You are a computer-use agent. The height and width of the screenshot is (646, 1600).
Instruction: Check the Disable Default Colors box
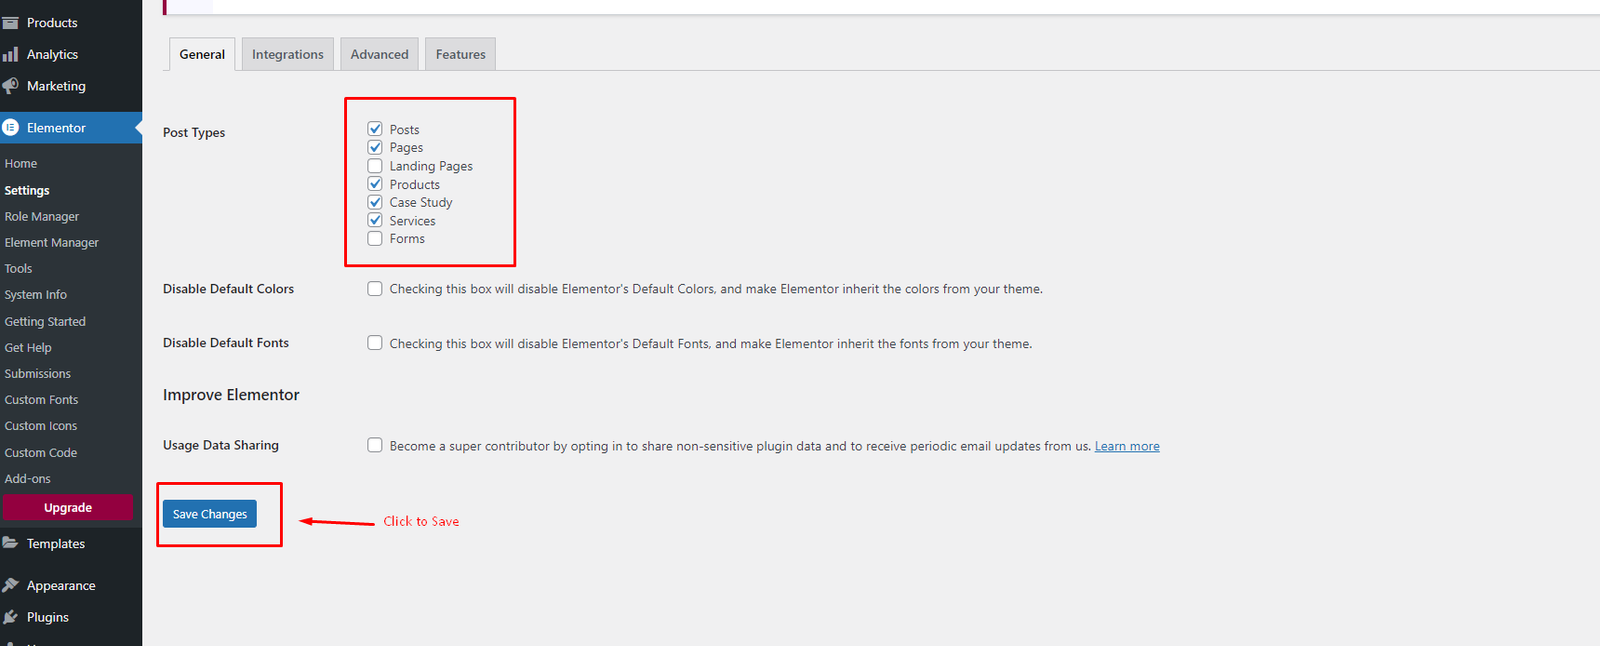[375, 289]
